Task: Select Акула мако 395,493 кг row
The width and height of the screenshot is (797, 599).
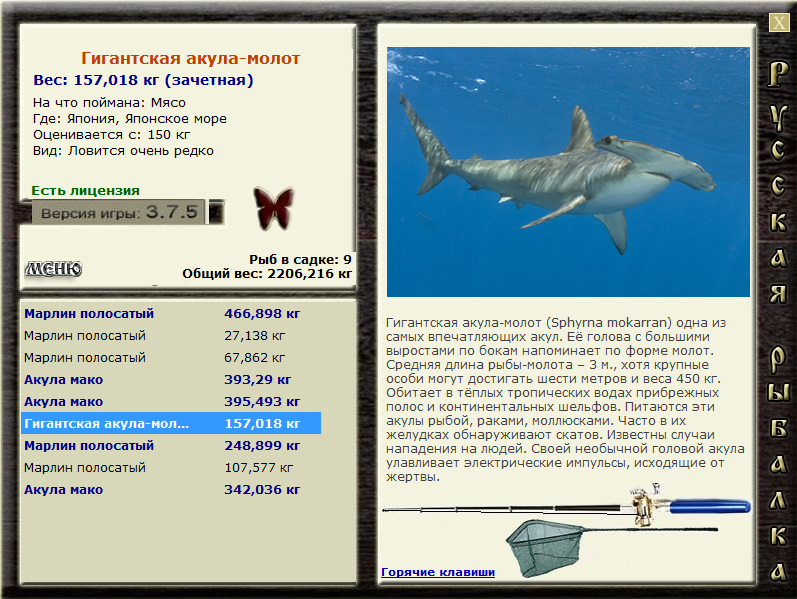Action: pos(171,401)
